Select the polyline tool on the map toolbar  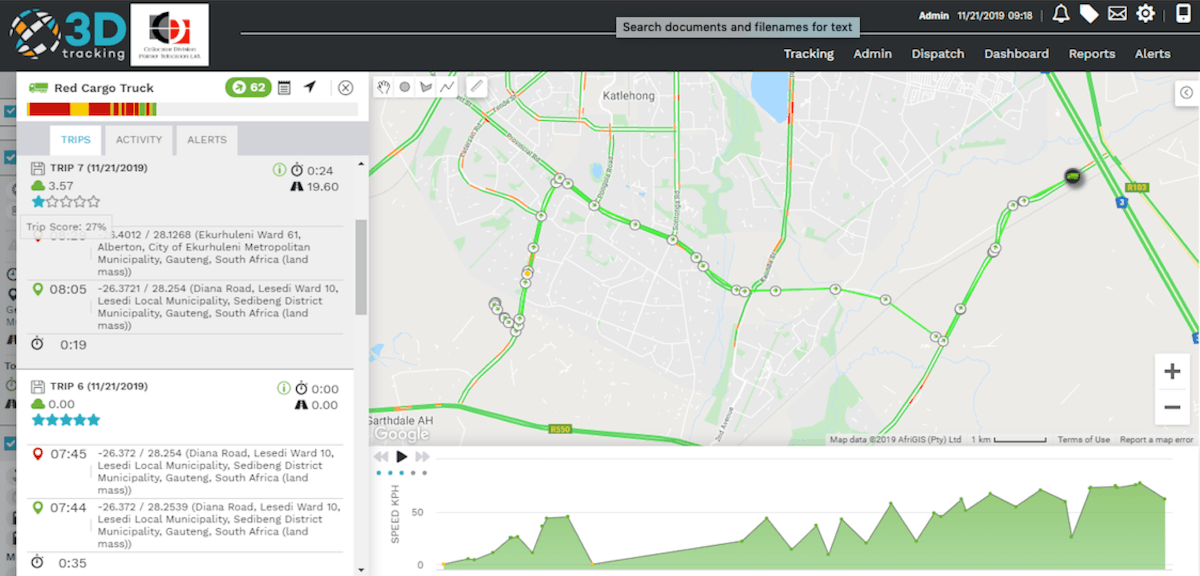pos(448,88)
